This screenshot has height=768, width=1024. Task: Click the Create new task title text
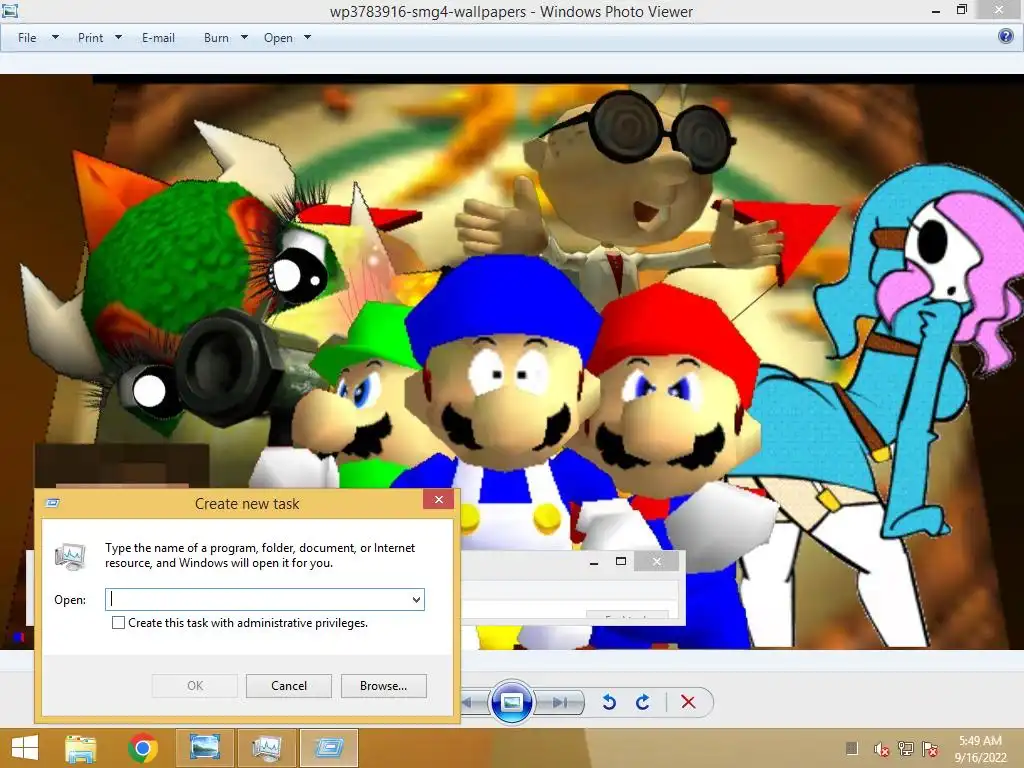(x=247, y=504)
